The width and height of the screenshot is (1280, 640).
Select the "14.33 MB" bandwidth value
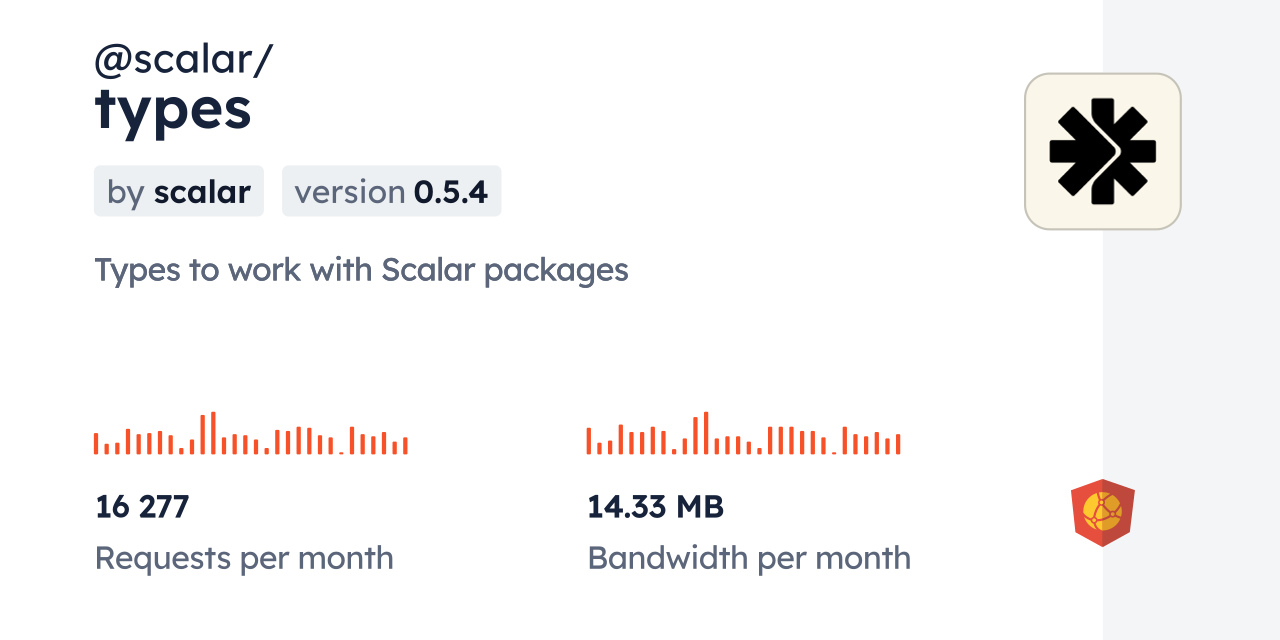655,507
